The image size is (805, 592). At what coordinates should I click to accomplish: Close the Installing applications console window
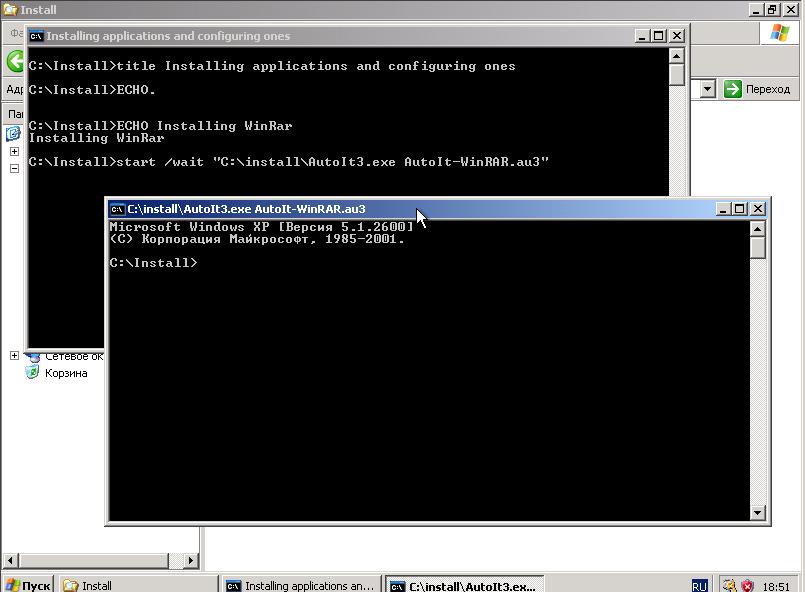(677, 36)
